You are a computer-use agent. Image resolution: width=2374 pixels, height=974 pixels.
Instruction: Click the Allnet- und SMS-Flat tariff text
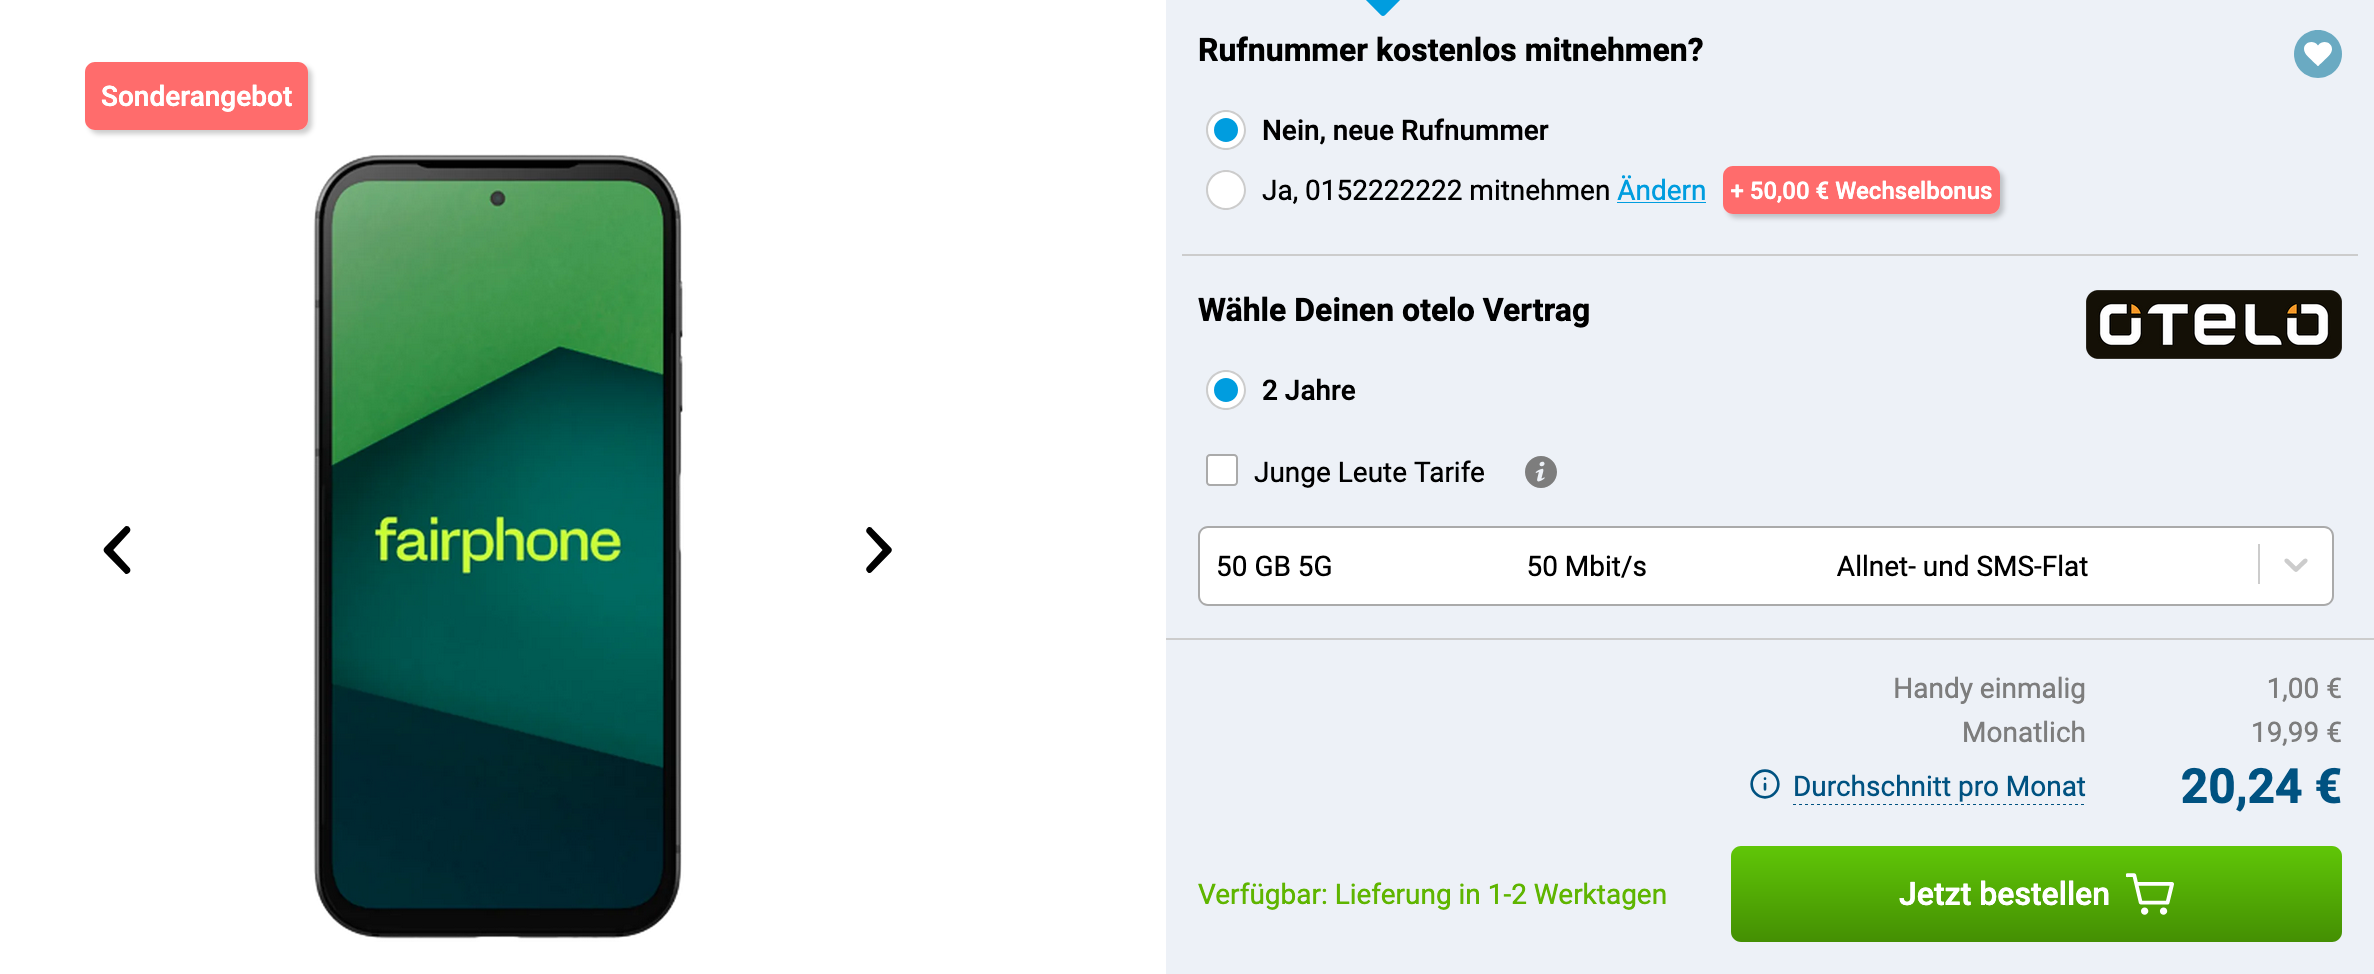tap(1962, 566)
